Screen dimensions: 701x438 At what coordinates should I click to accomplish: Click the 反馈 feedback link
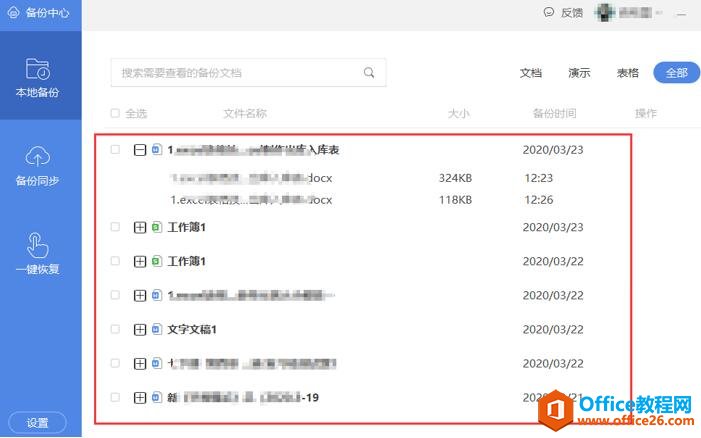572,13
